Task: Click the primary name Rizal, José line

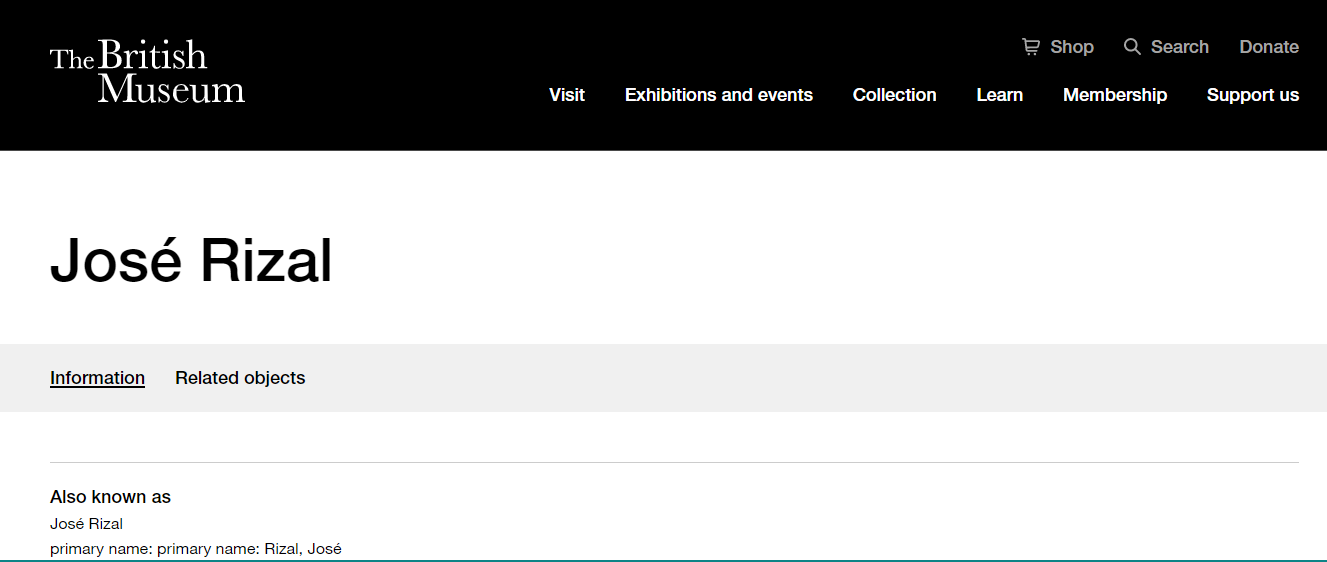Action: (x=196, y=549)
